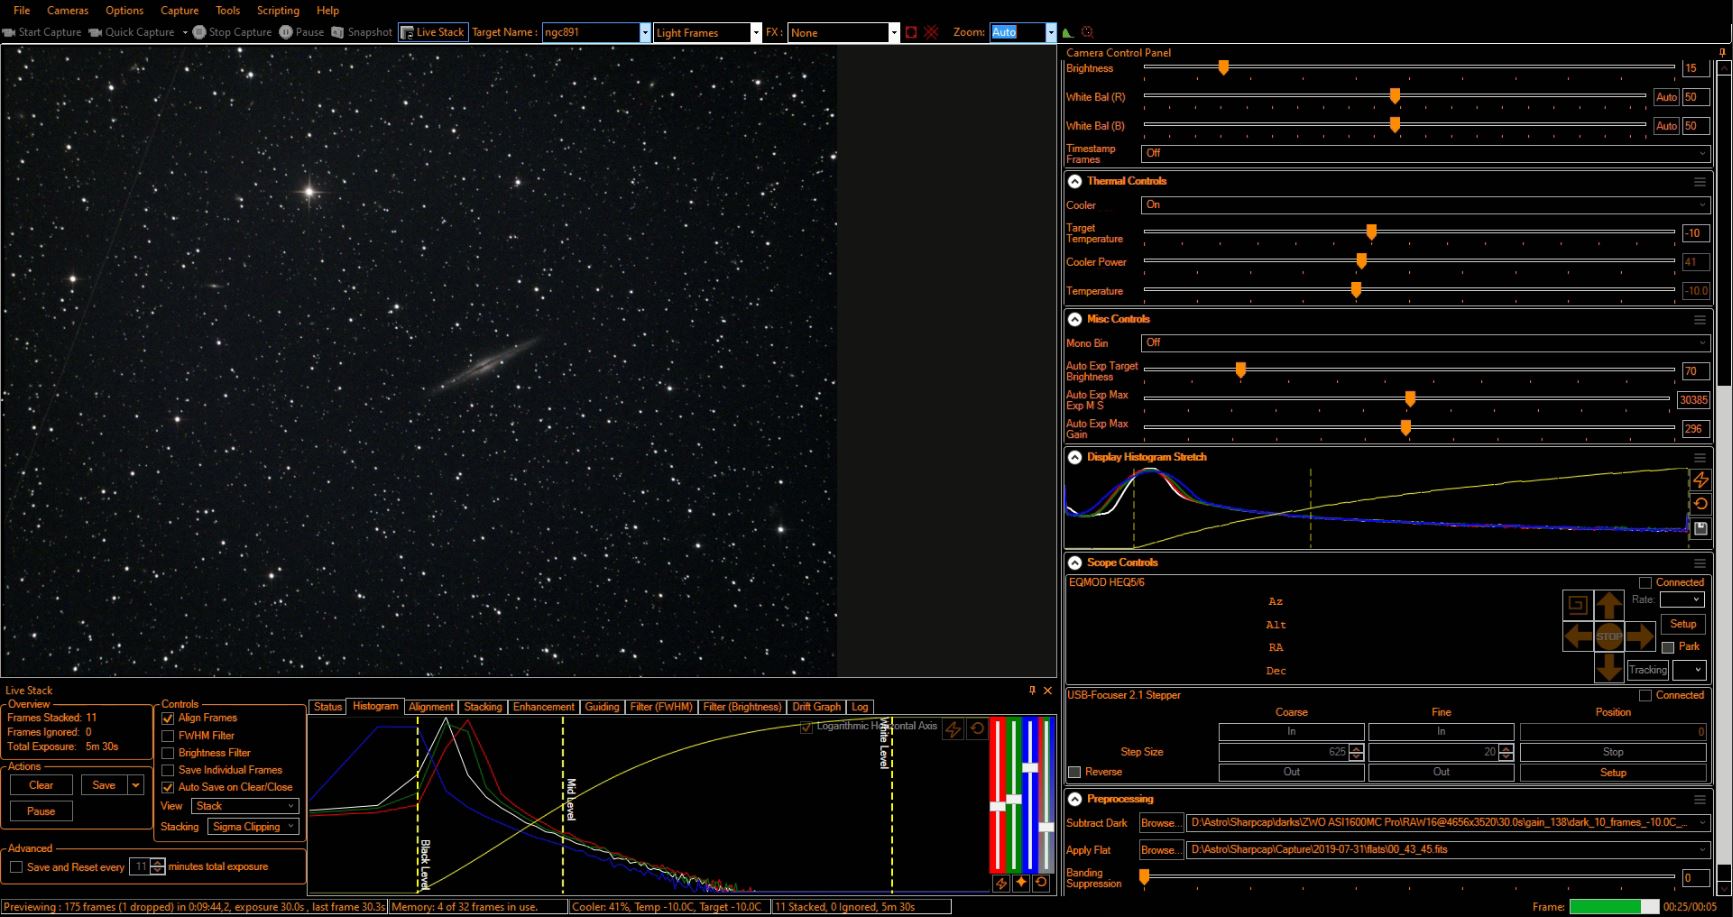Open the Mono Bin dropdown
Screen dimensions: 1733x917
pyautogui.click(x=1425, y=343)
